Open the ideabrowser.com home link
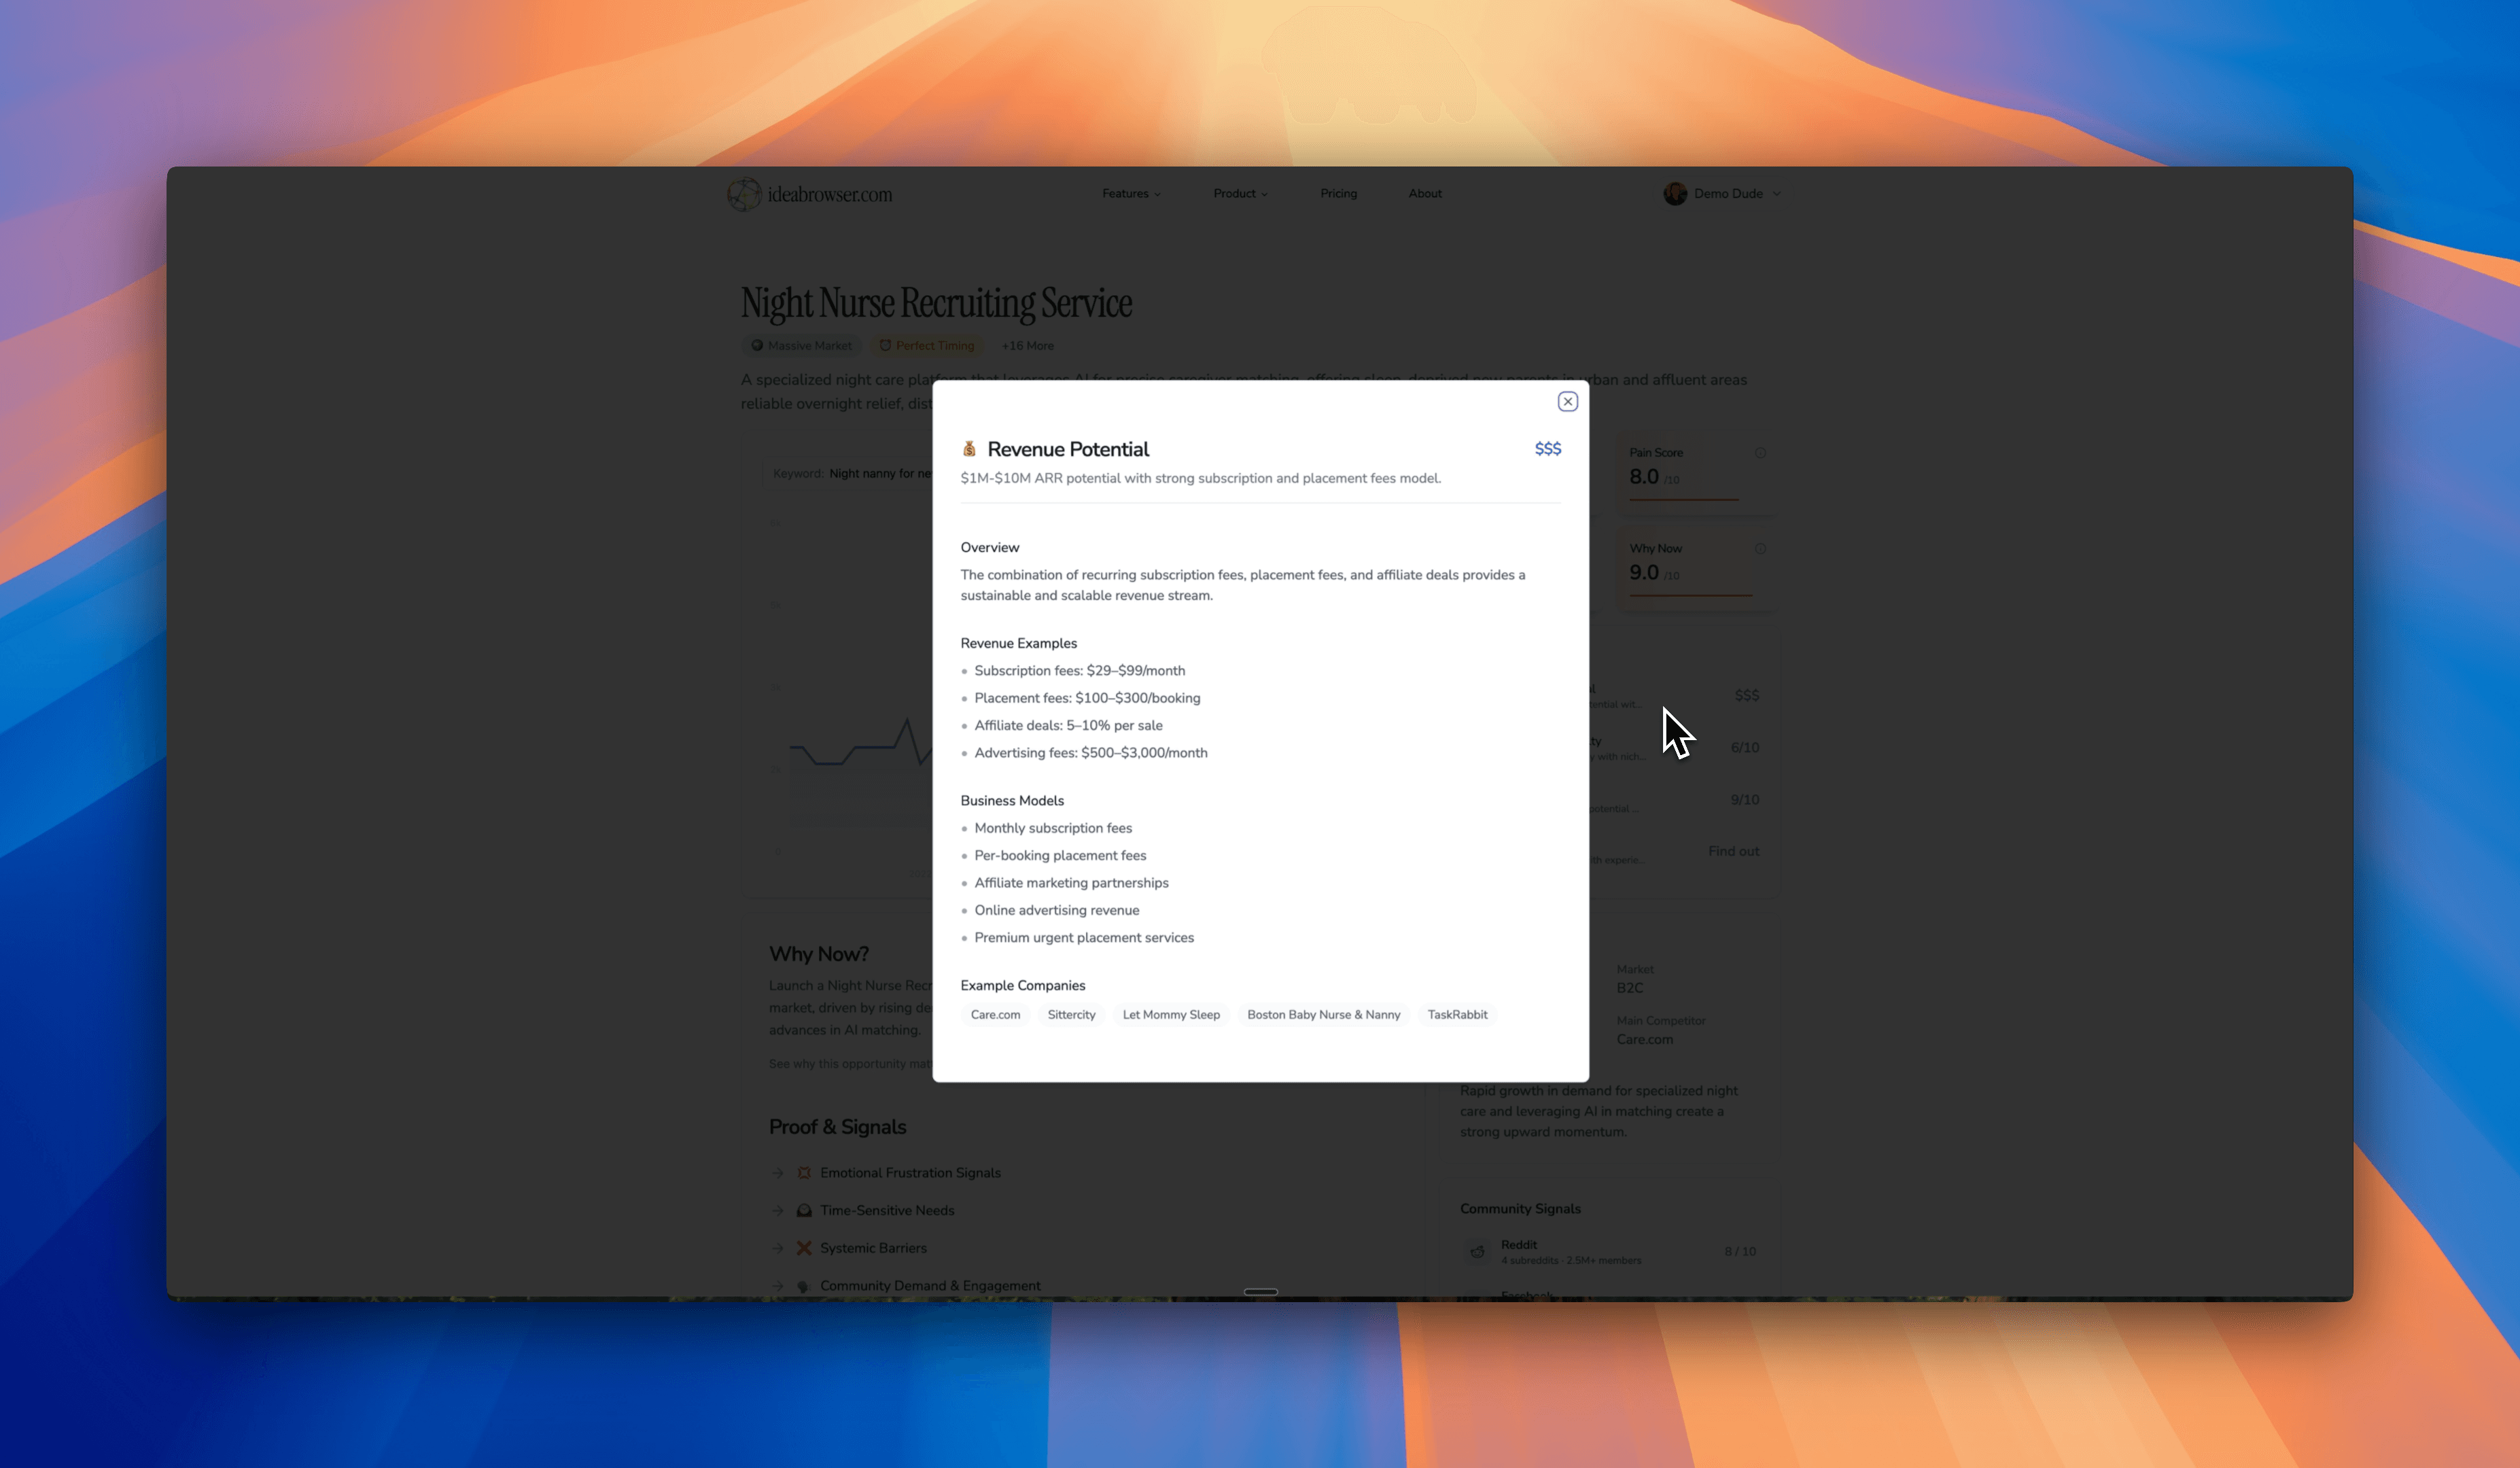2520x1468 pixels. (810, 194)
